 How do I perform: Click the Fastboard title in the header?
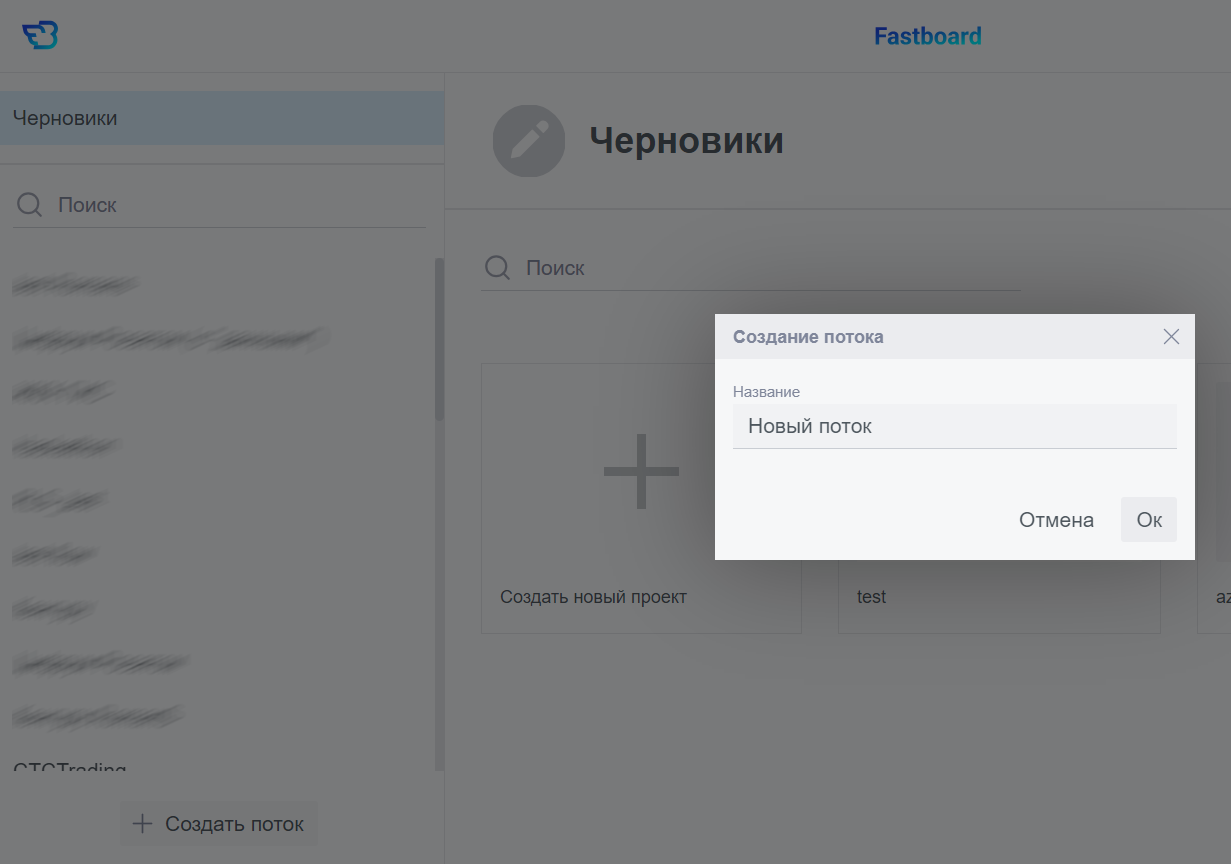[x=927, y=36]
